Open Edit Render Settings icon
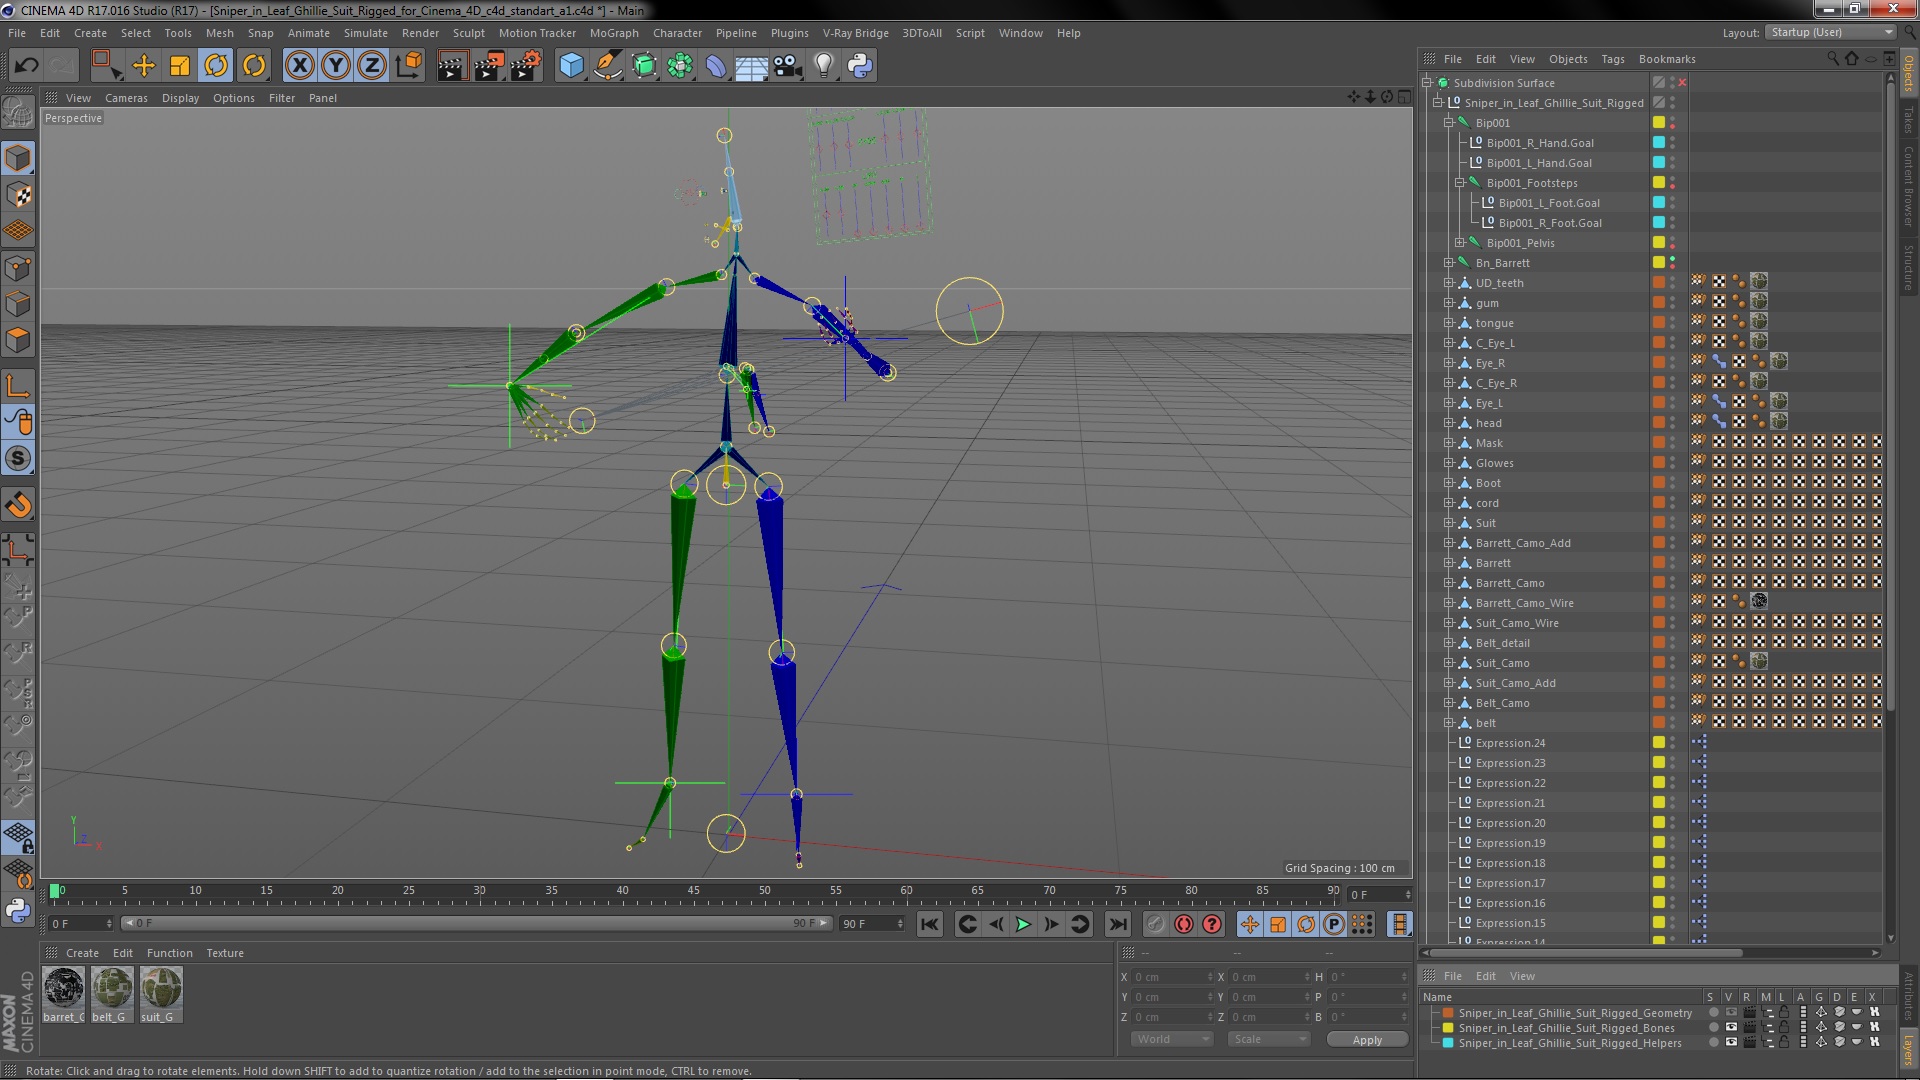 point(526,66)
